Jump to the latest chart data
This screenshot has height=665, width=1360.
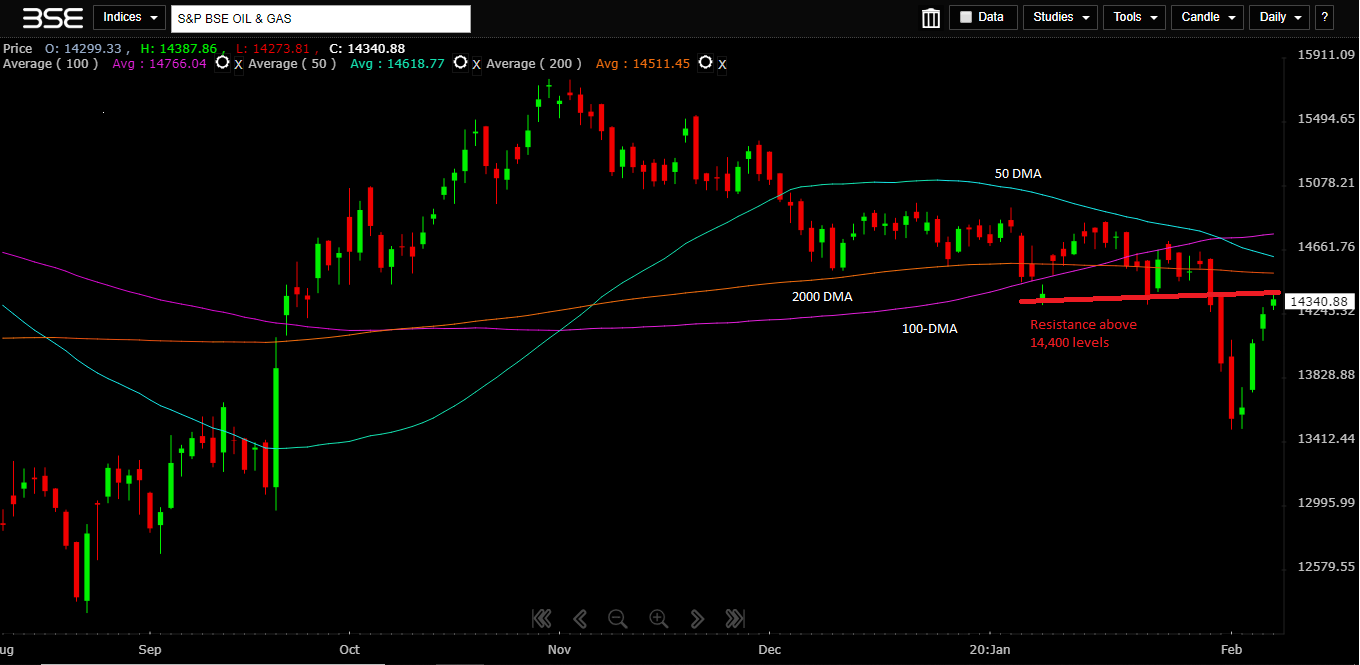tap(734, 618)
